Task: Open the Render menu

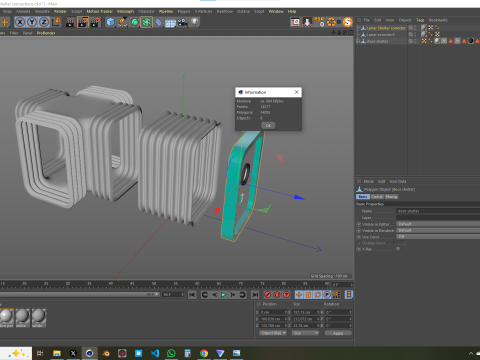Action: 60,11
